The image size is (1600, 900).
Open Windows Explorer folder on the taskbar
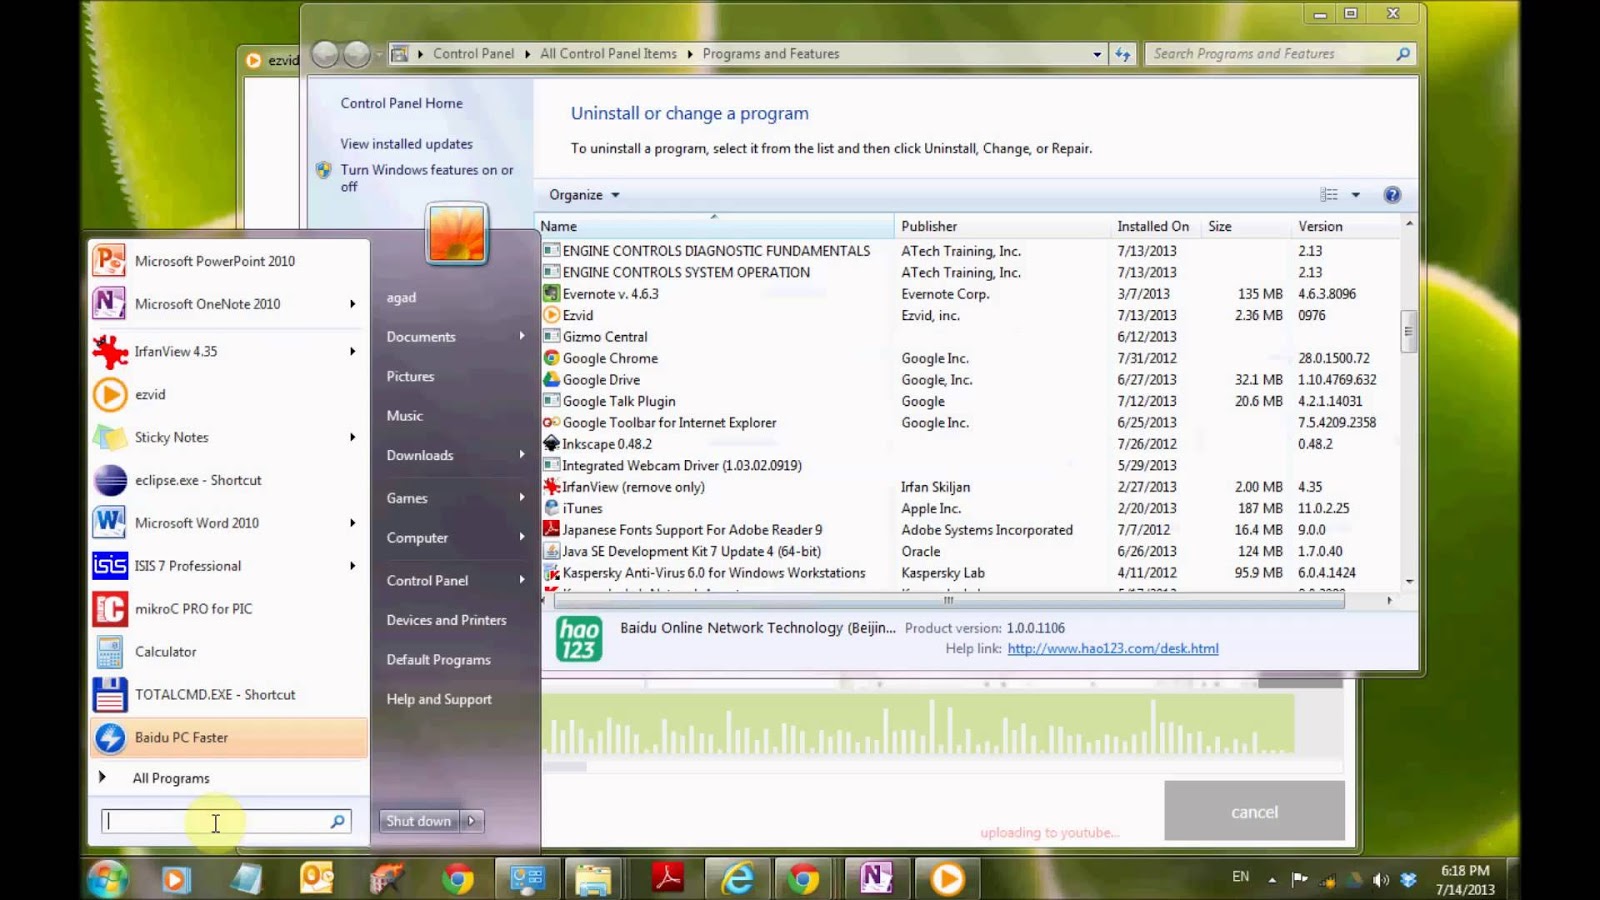coord(593,879)
